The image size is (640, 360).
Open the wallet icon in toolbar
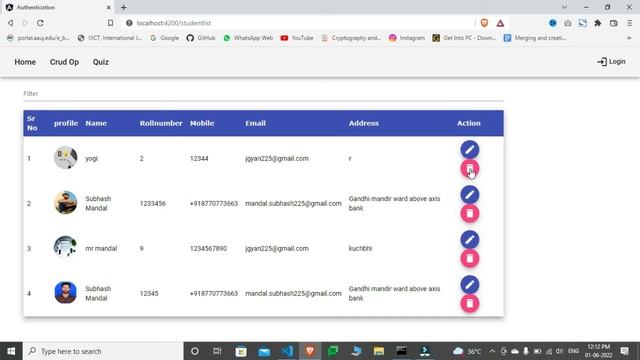[613, 23]
